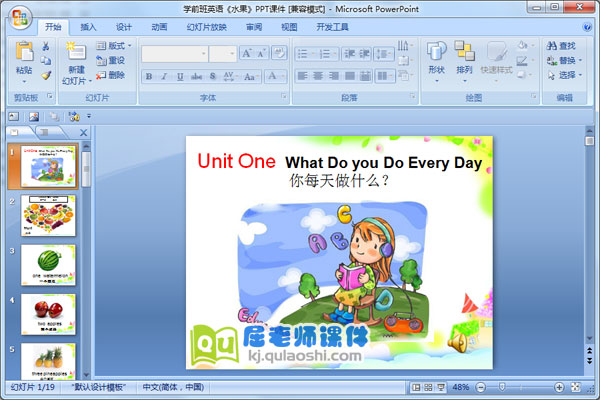Toggle text Shadow formatting

212,77
